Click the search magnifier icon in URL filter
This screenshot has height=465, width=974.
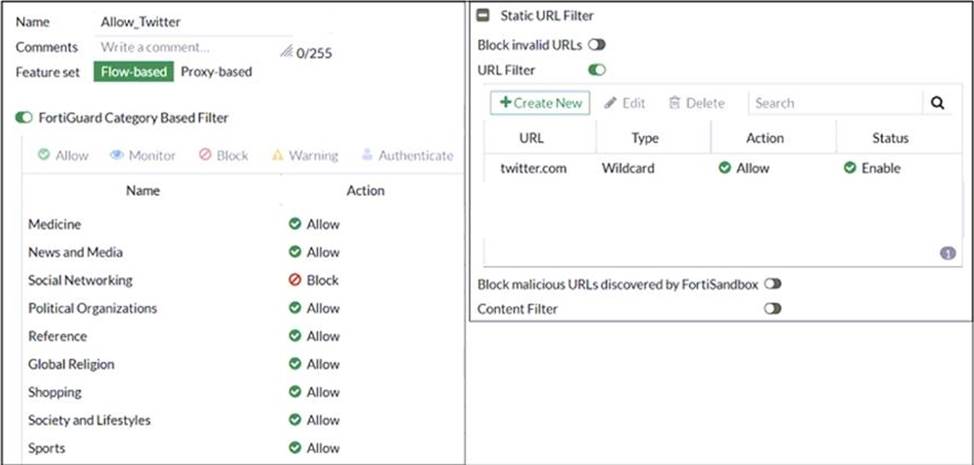point(937,103)
